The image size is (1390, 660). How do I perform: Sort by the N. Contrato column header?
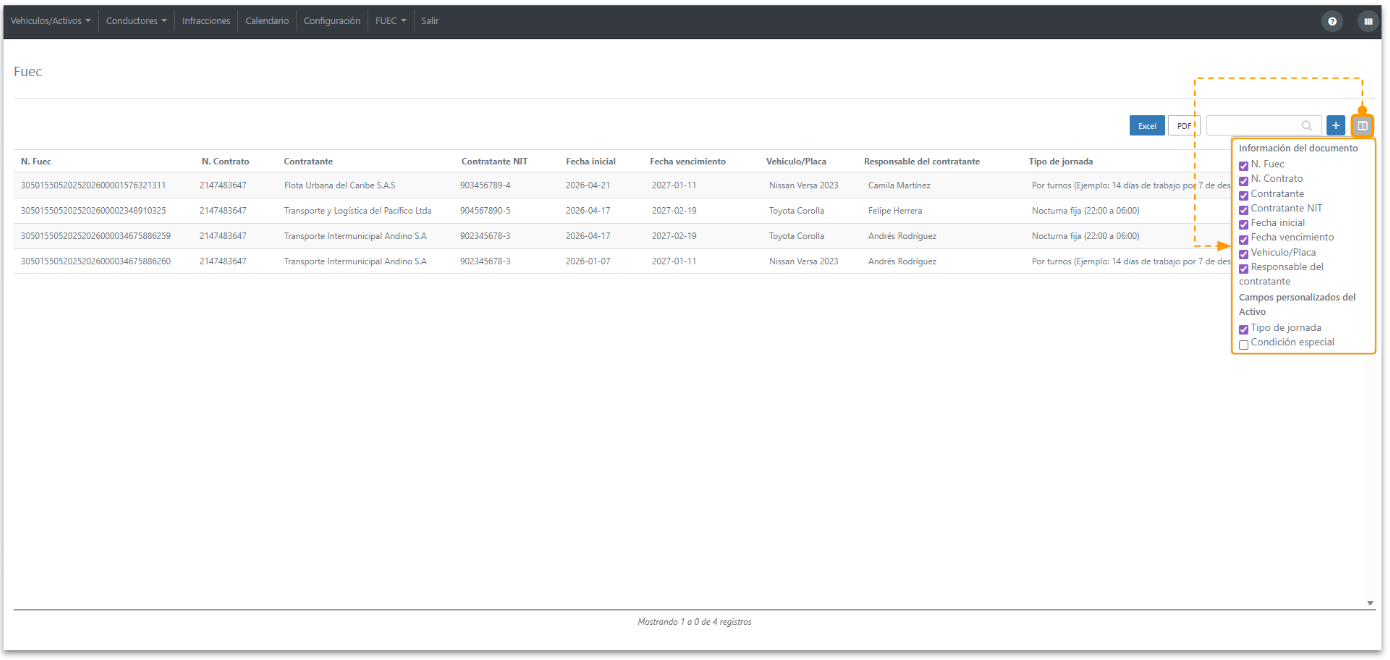pyautogui.click(x=225, y=161)
